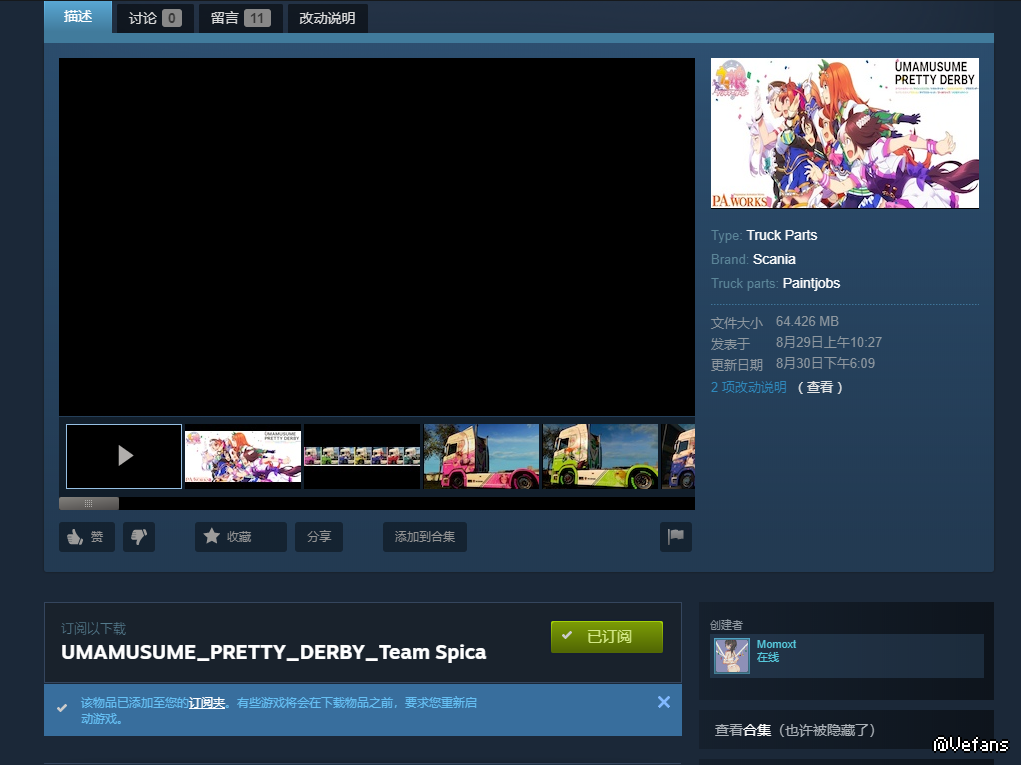This screenshot has height=765, width=1021.
Task: Open creator Momoxt's avatar
Action: (732, 656)
